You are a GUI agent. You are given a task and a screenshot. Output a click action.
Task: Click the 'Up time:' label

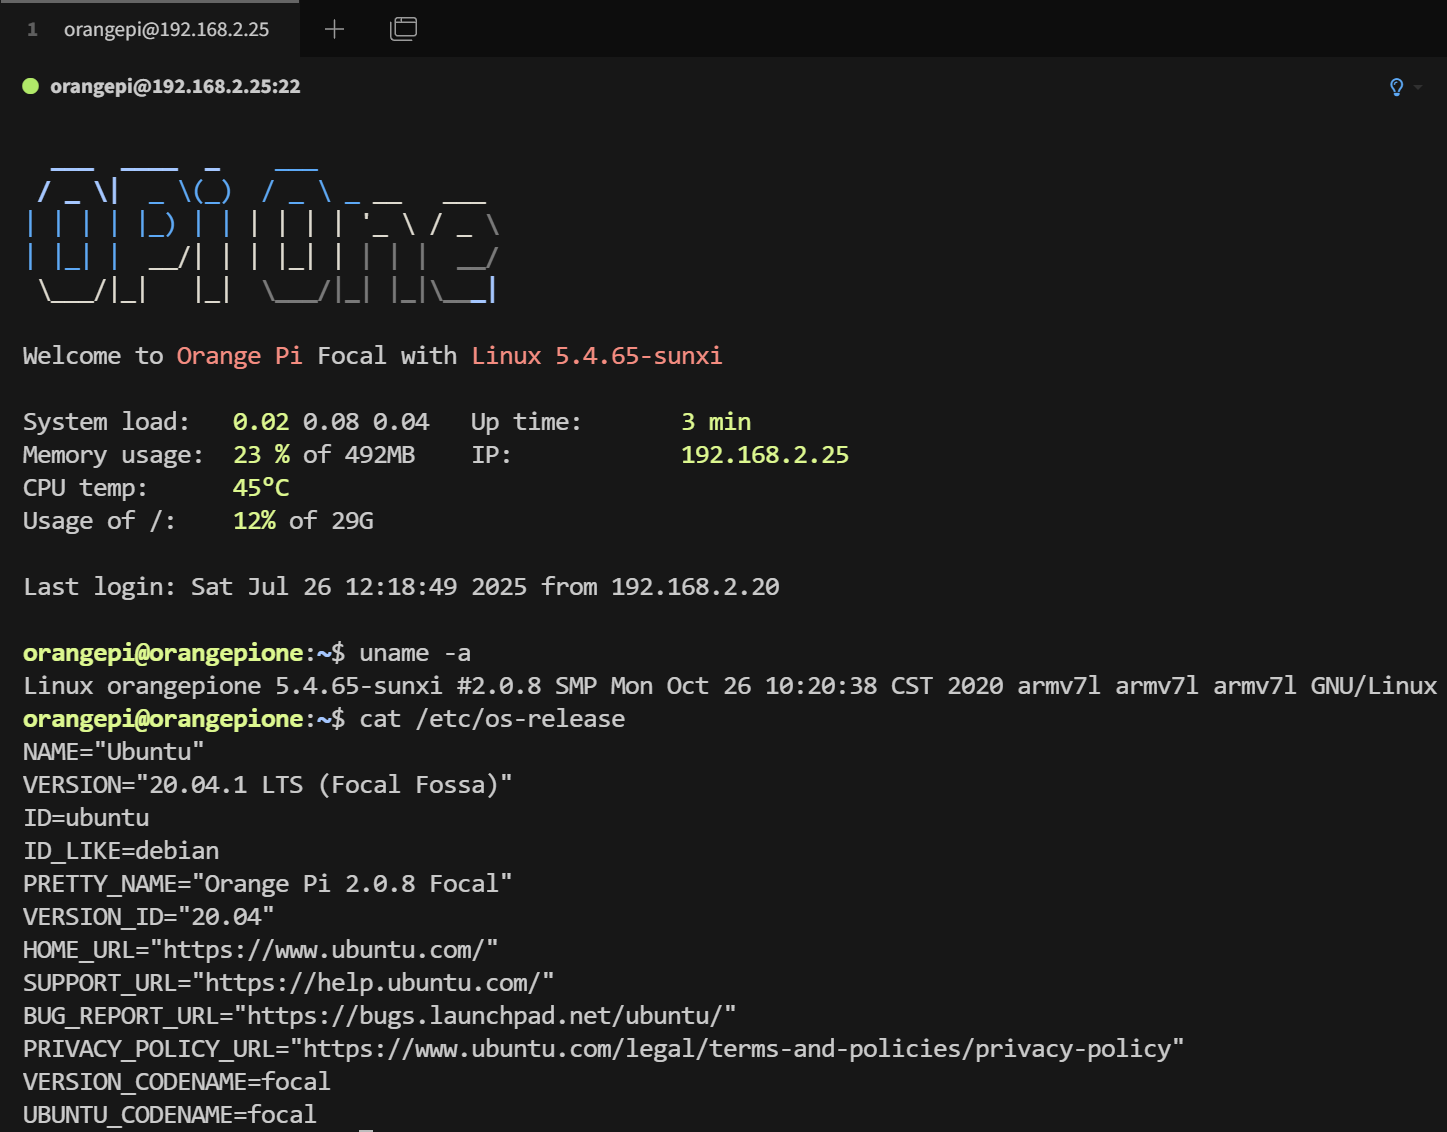pos(526,422)
